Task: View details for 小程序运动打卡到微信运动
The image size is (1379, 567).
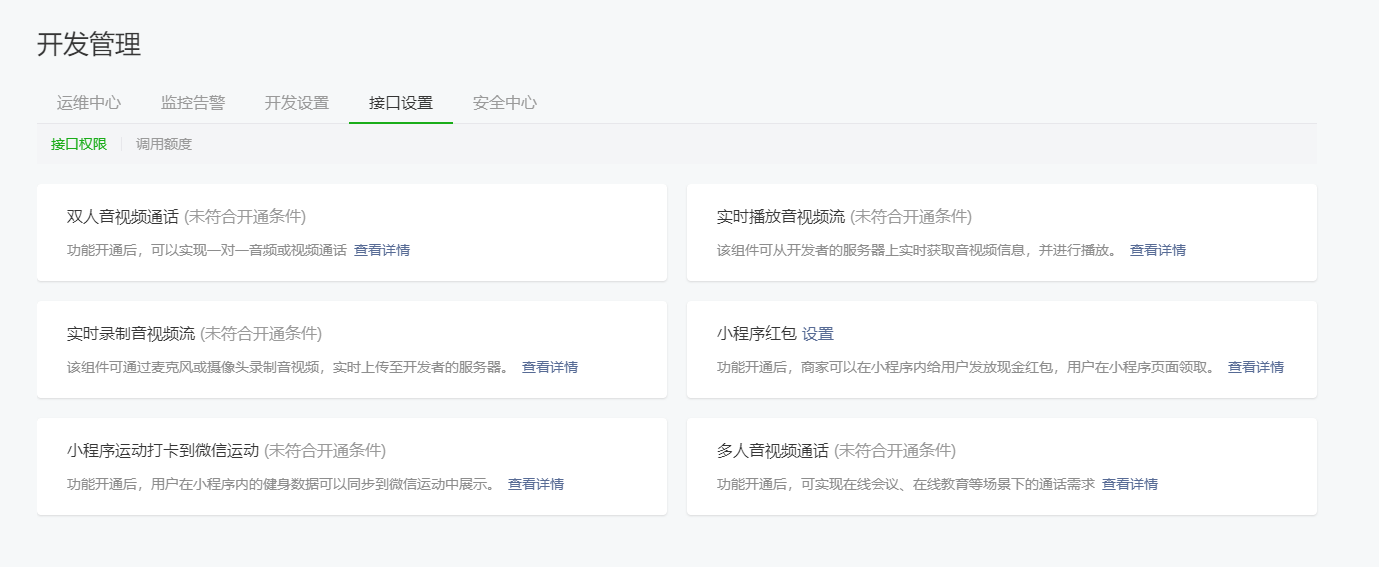Action: (536, 484)
